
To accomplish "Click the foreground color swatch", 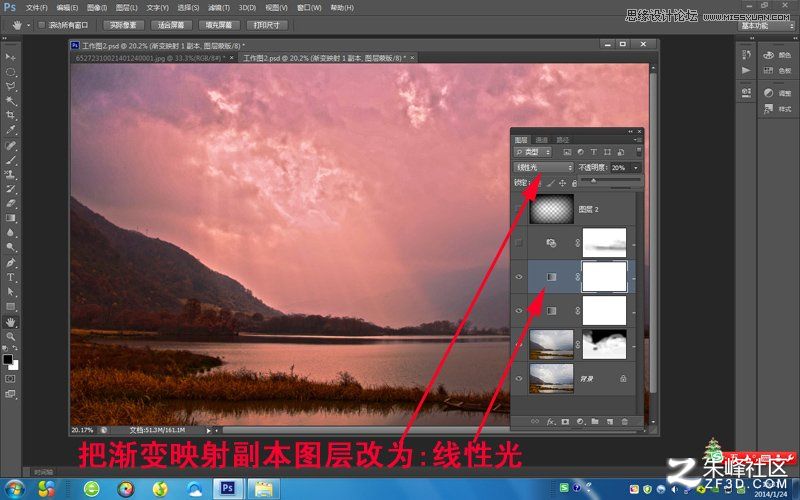I will [x=8, y=359].
